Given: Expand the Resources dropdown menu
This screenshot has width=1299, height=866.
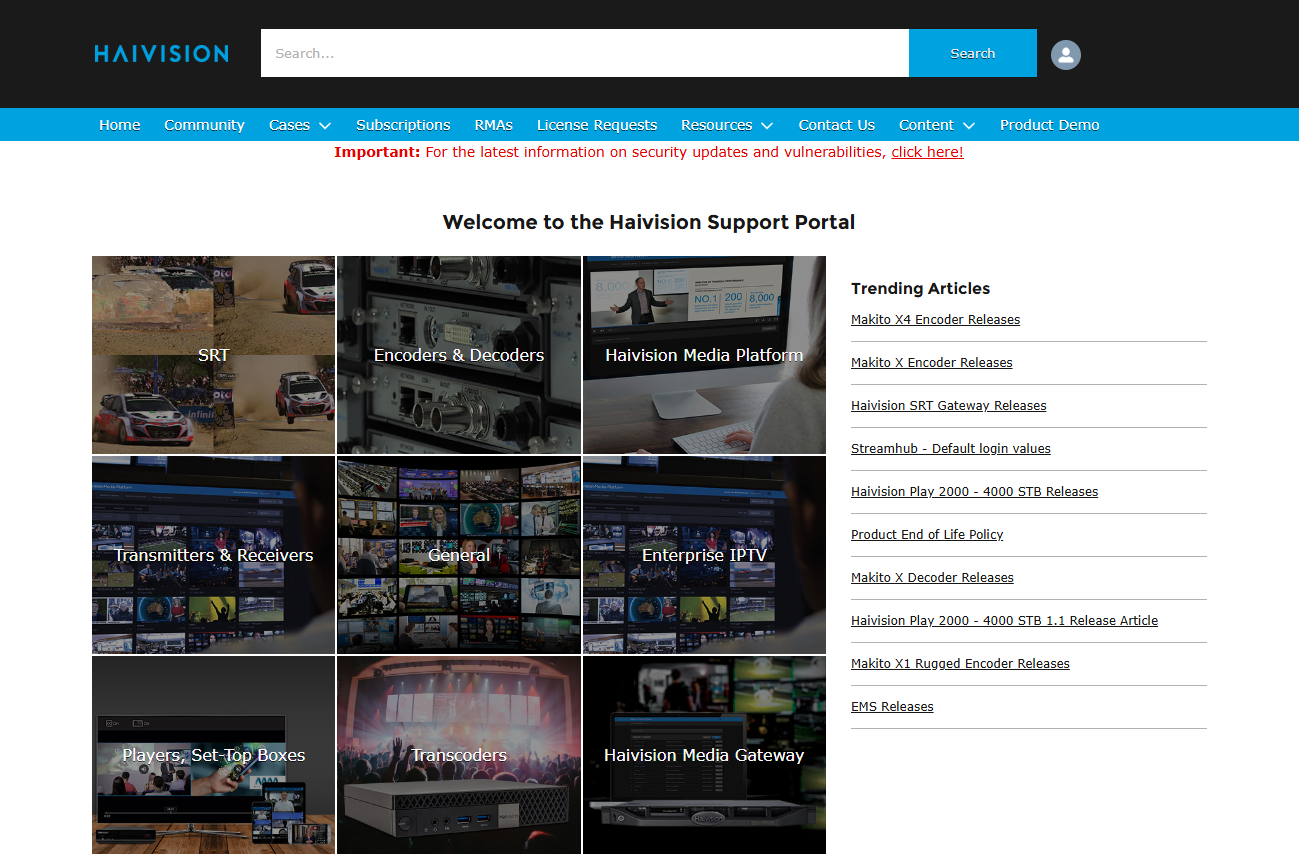Looking at the screenshot, I should (726, 124).
